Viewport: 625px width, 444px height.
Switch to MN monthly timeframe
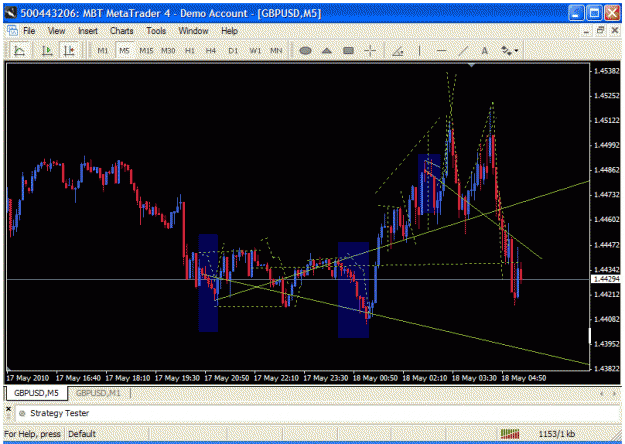click(276, 51)
